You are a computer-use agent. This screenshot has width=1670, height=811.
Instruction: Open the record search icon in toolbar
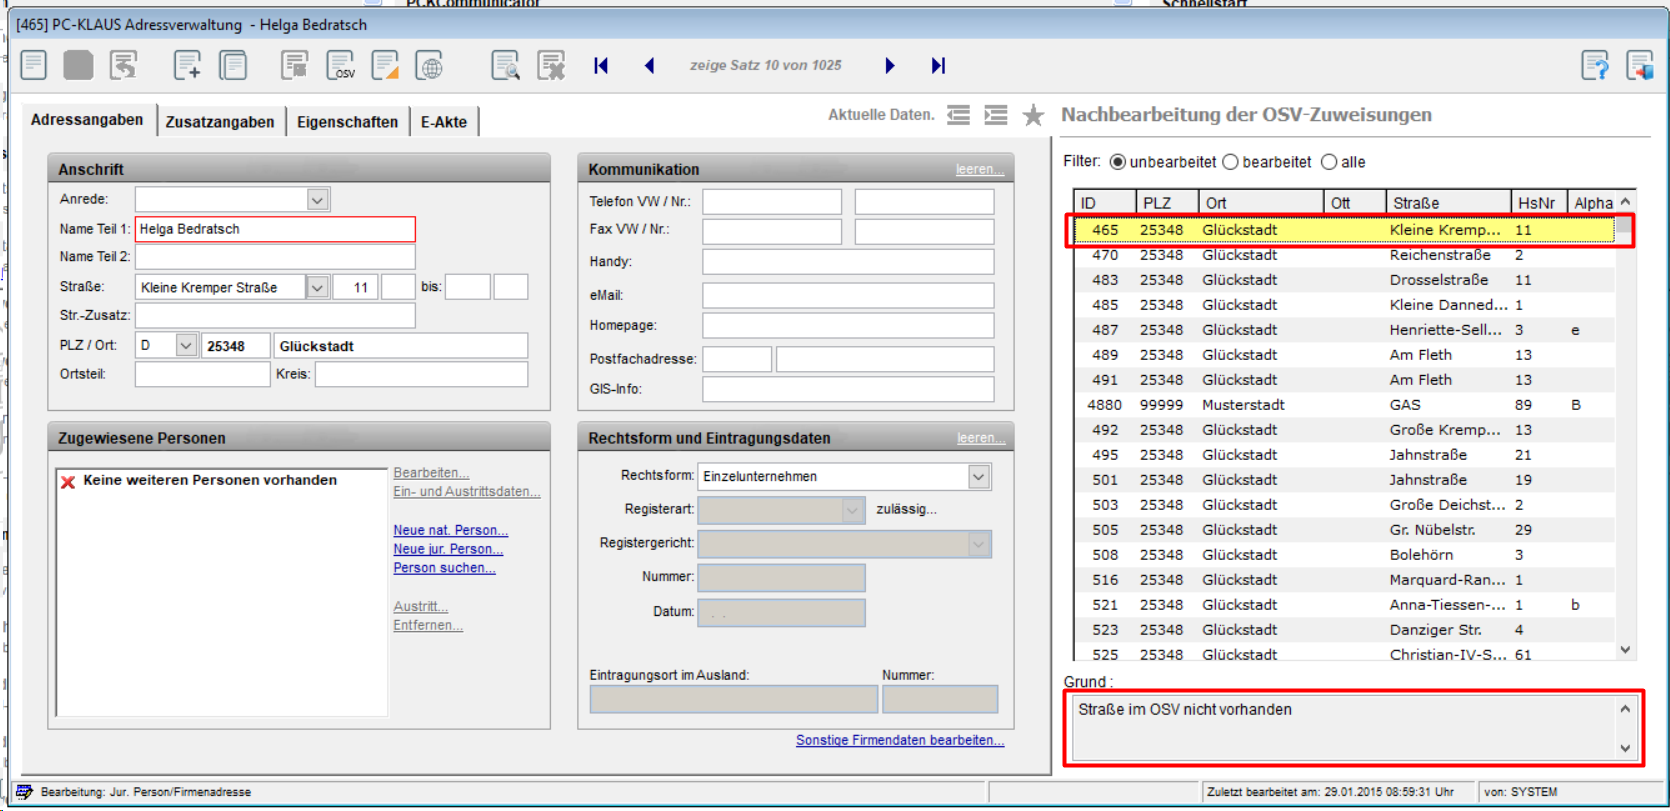click(505, 66)
